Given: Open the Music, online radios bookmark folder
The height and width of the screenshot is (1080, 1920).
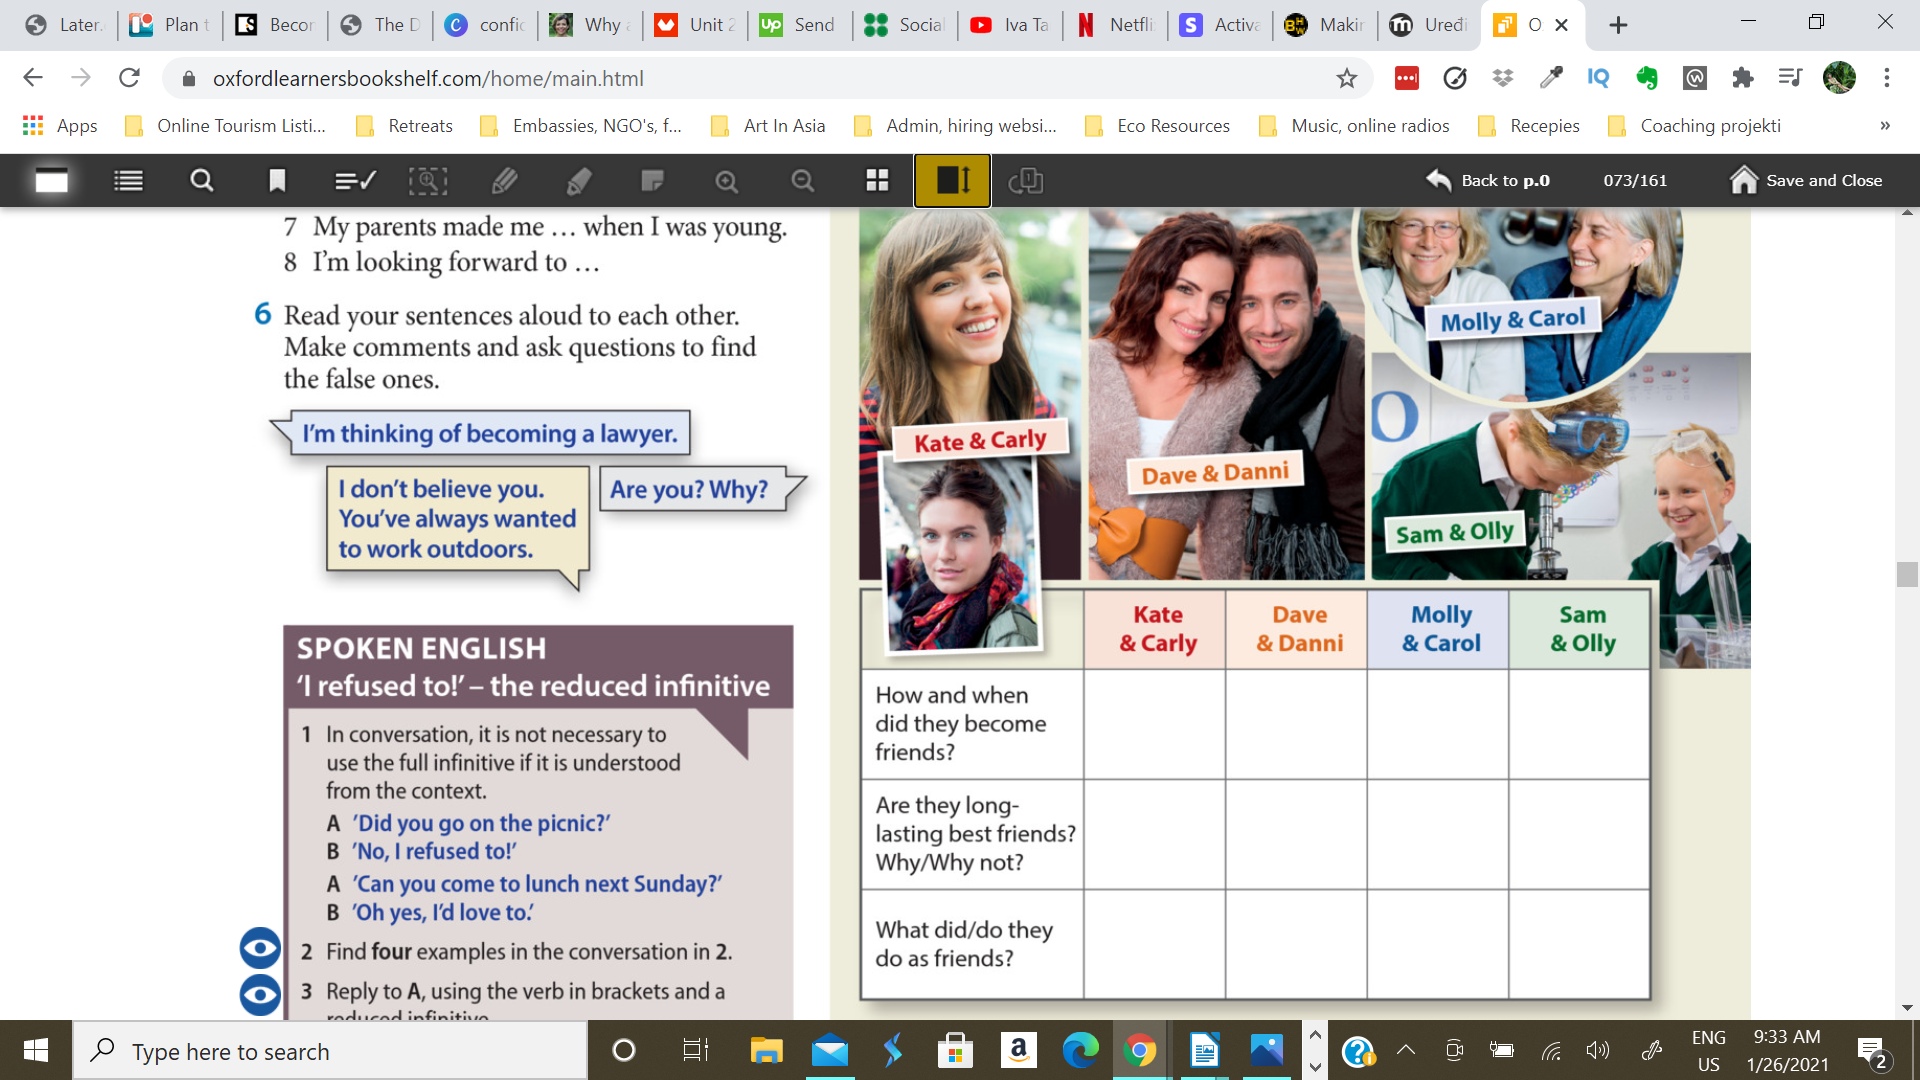Looking at the screenshot, I should click(x=1355, y=126).
